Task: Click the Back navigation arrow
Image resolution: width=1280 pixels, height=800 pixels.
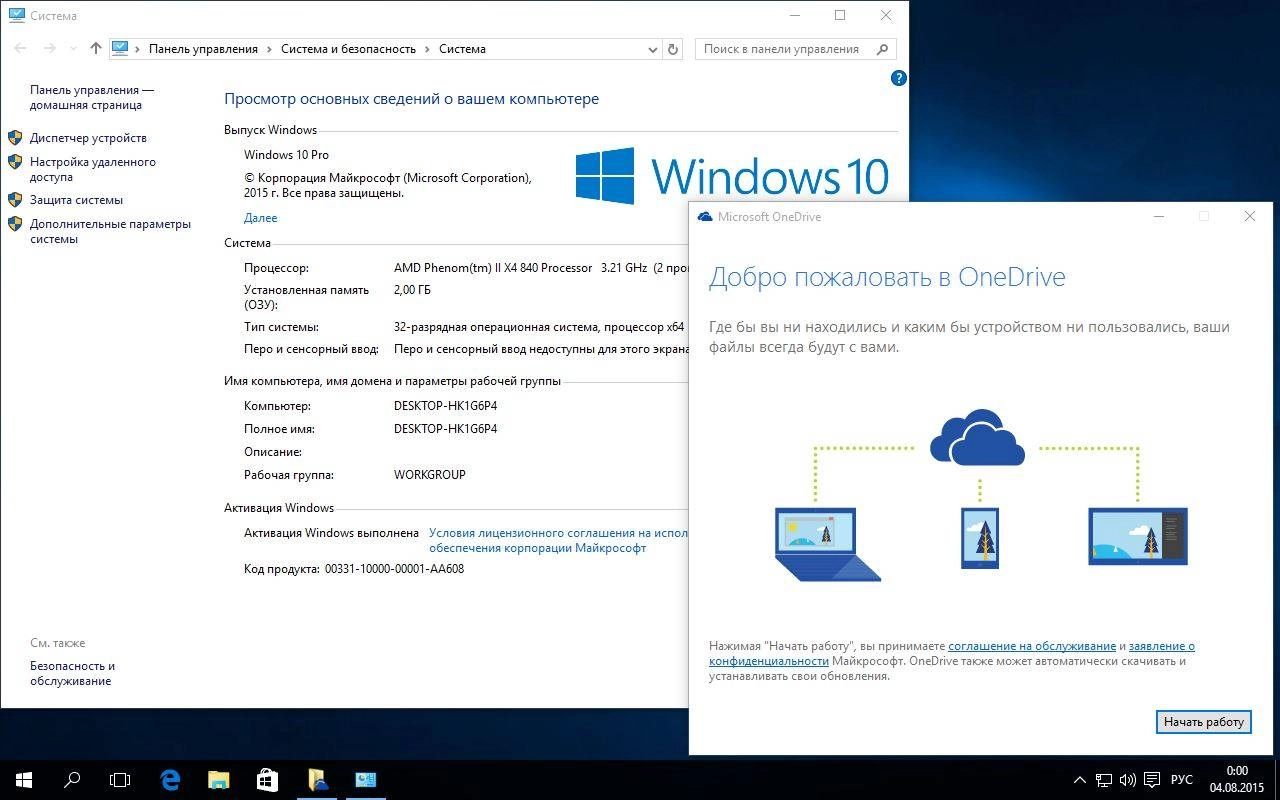Action: (21, 48)
